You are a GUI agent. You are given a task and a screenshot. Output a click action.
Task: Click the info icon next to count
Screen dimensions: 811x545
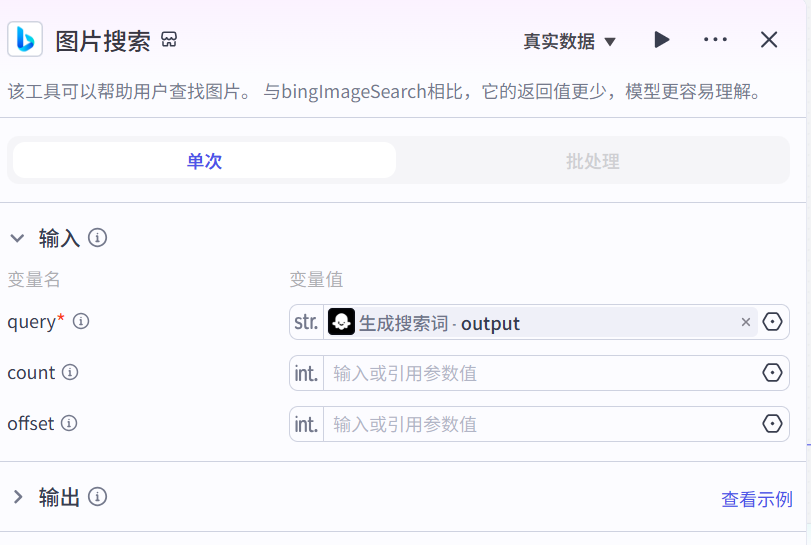coord(70,372)
